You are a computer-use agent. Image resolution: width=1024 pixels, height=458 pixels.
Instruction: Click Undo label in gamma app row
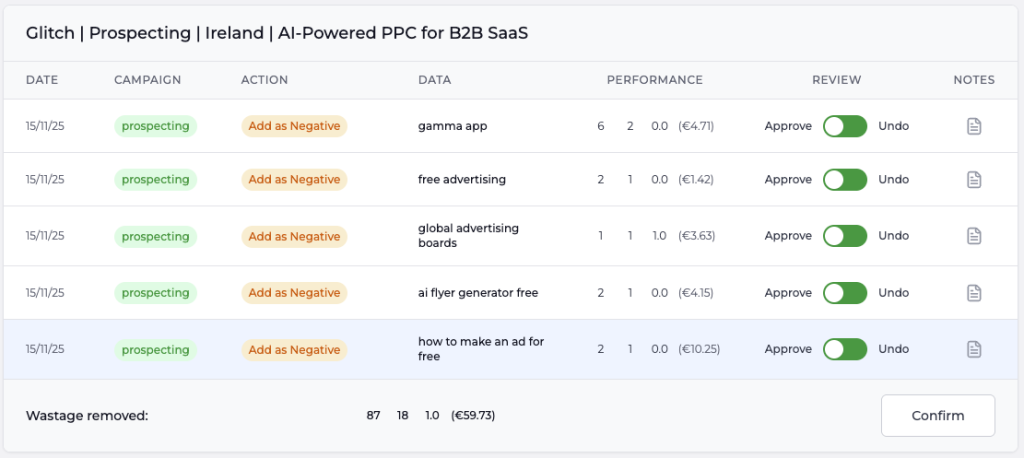[x=893, y=126]
